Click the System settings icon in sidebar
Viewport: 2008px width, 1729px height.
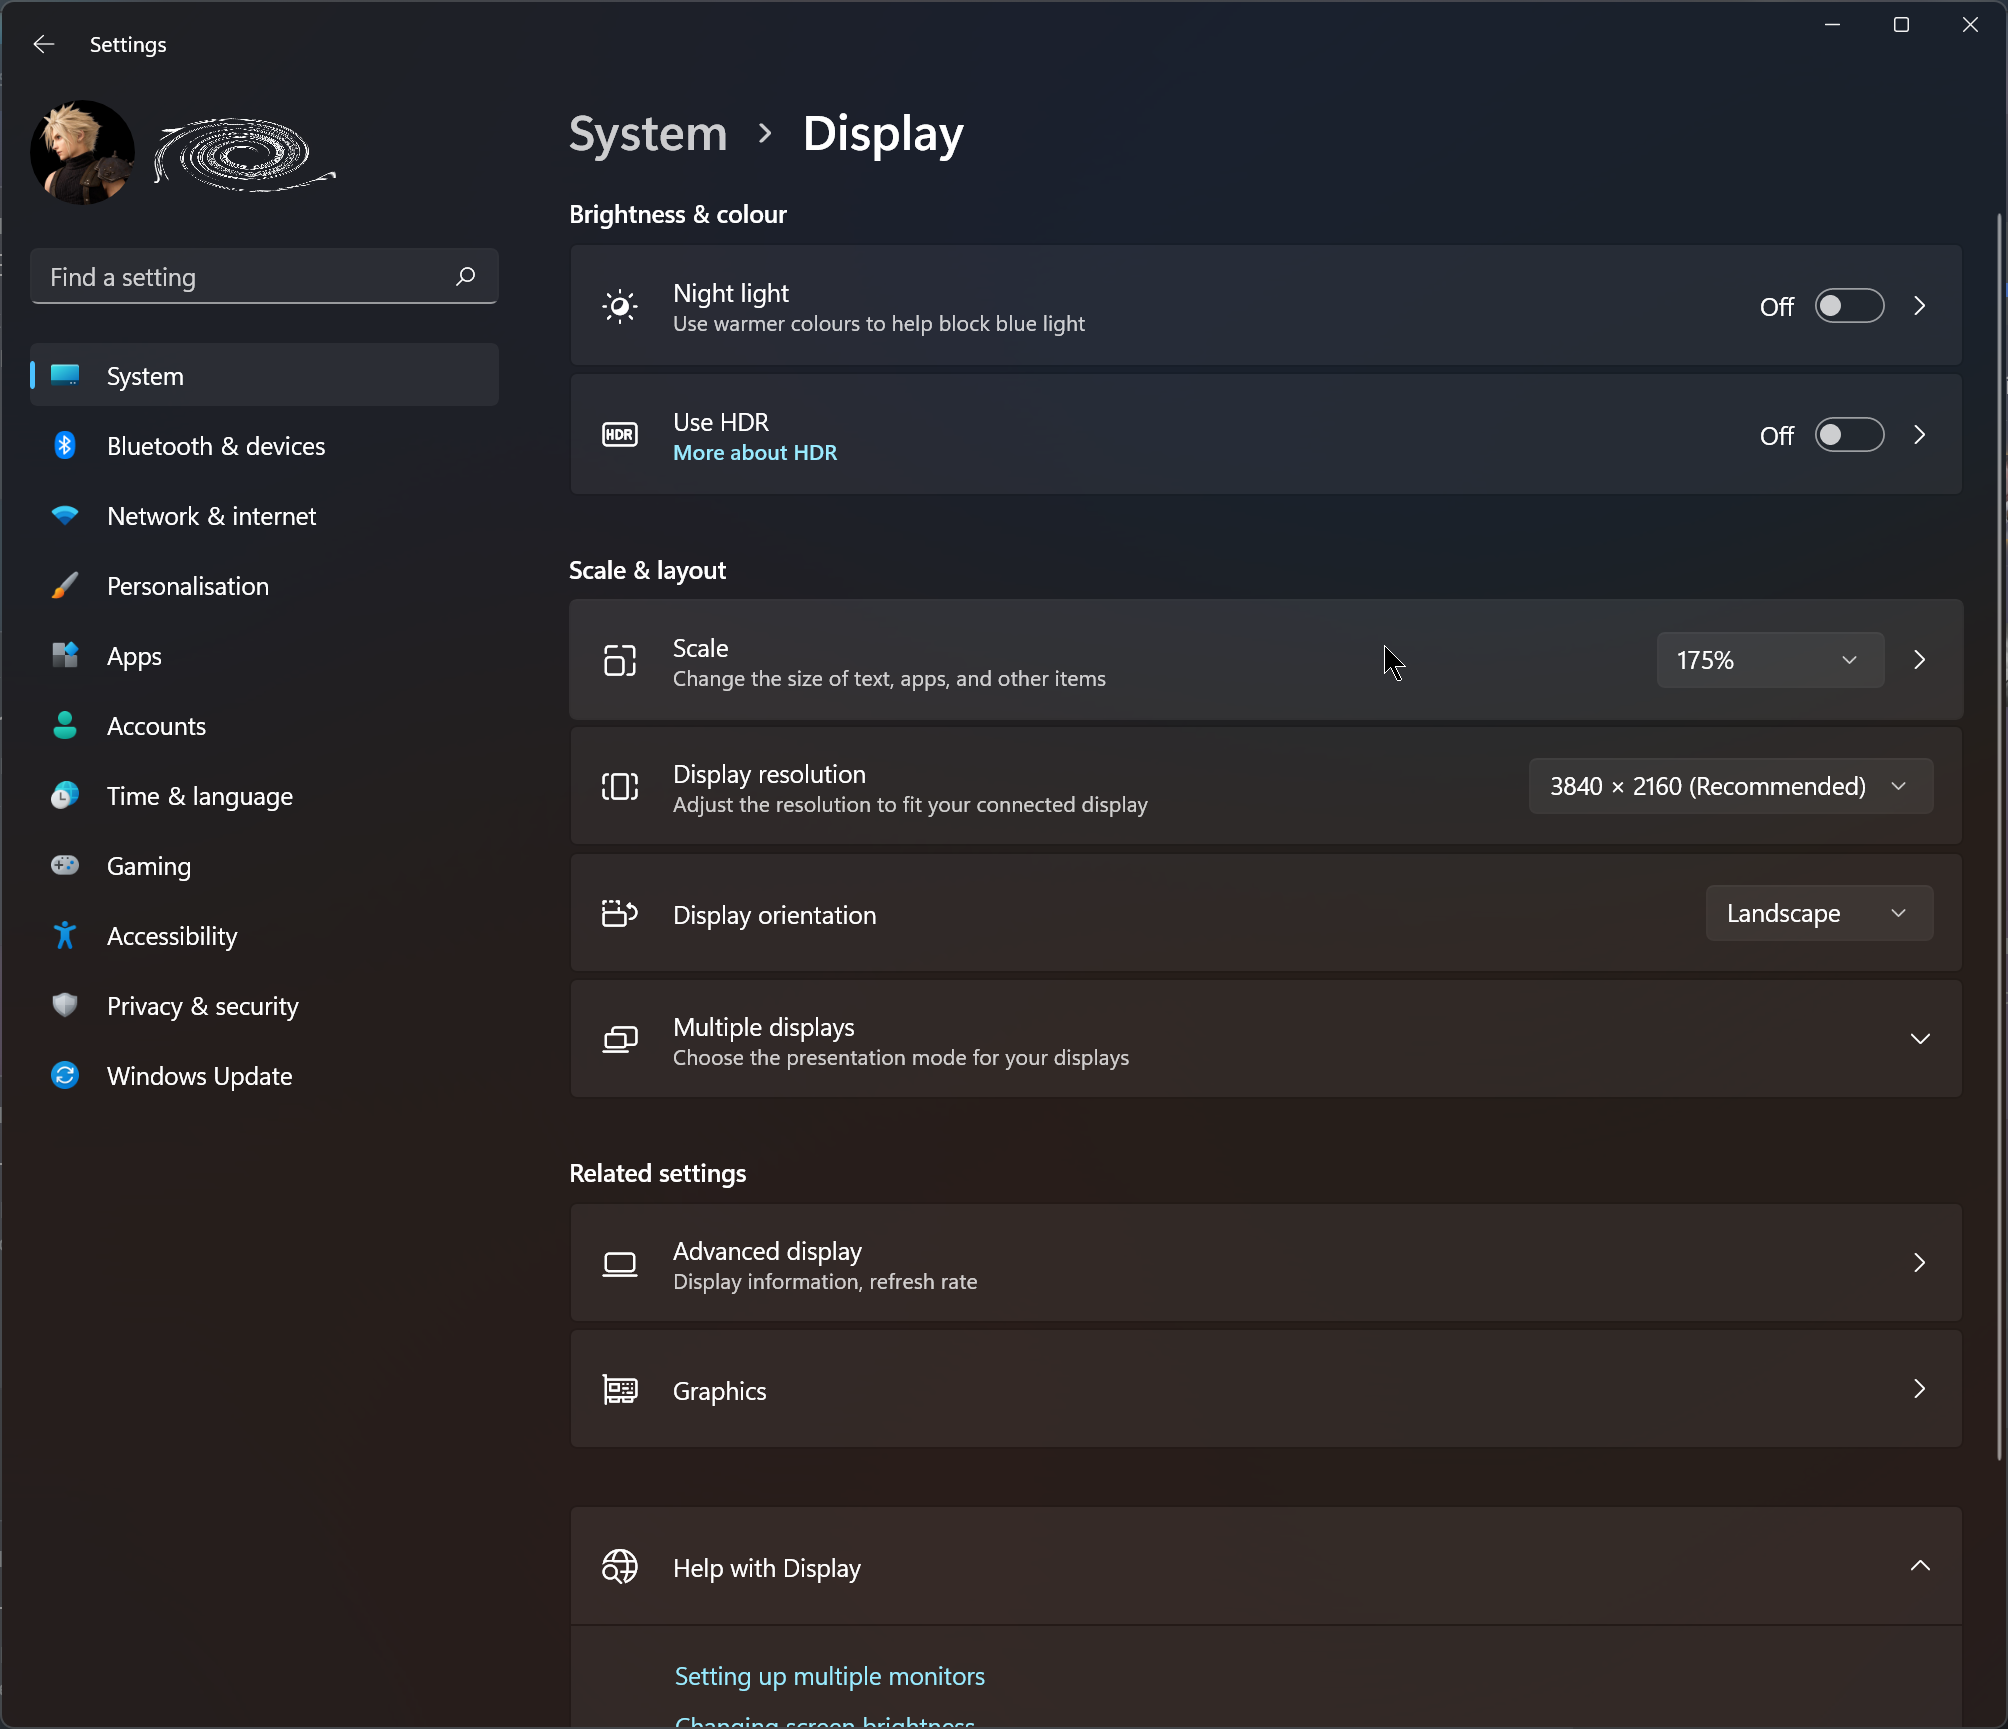[63, 375]
